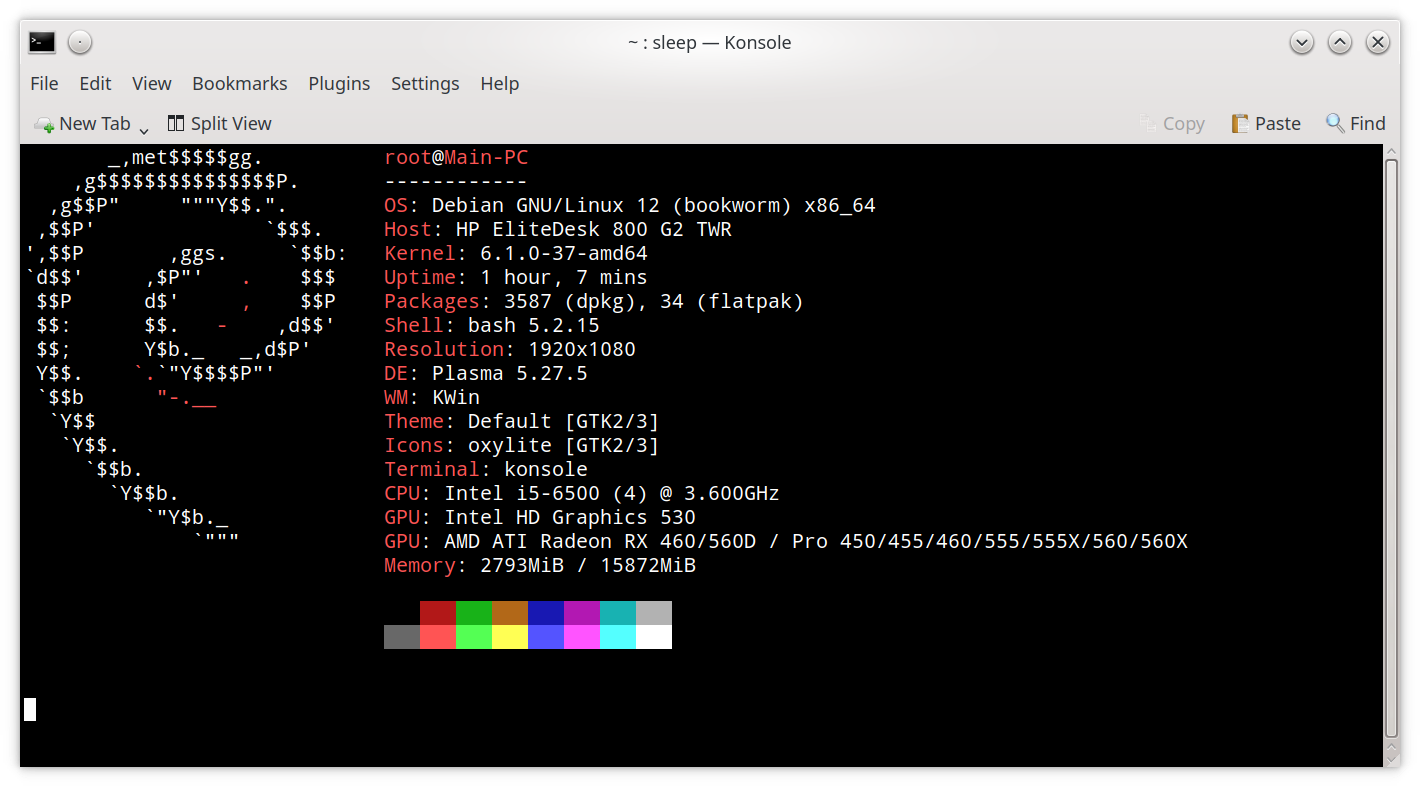The height and width of the screenshot is (787, 1420).
Task: Click the terminal cursor block
Action: [x=30, y=709]
